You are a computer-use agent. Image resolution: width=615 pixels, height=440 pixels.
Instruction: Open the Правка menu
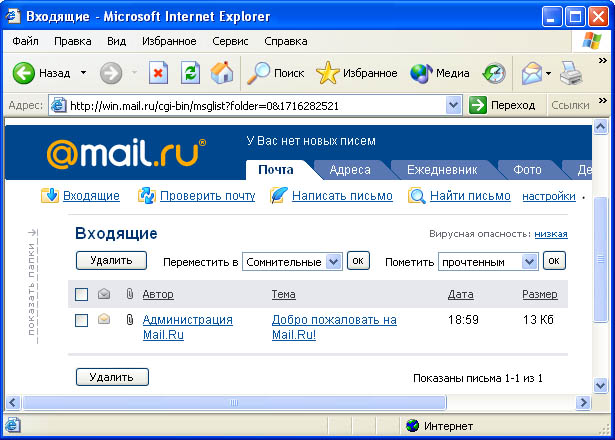[x=73, y=41]
